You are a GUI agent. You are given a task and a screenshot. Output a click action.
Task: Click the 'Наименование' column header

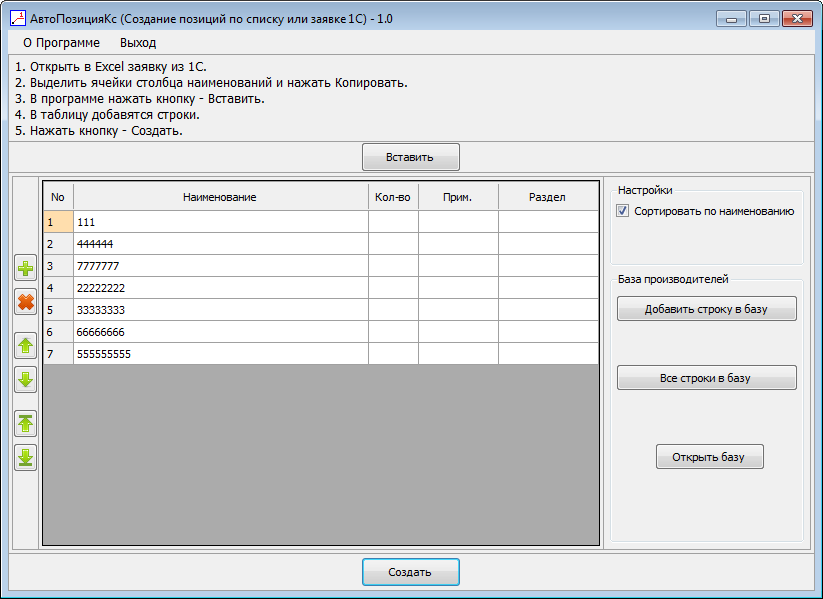click(x=220, y=197)
